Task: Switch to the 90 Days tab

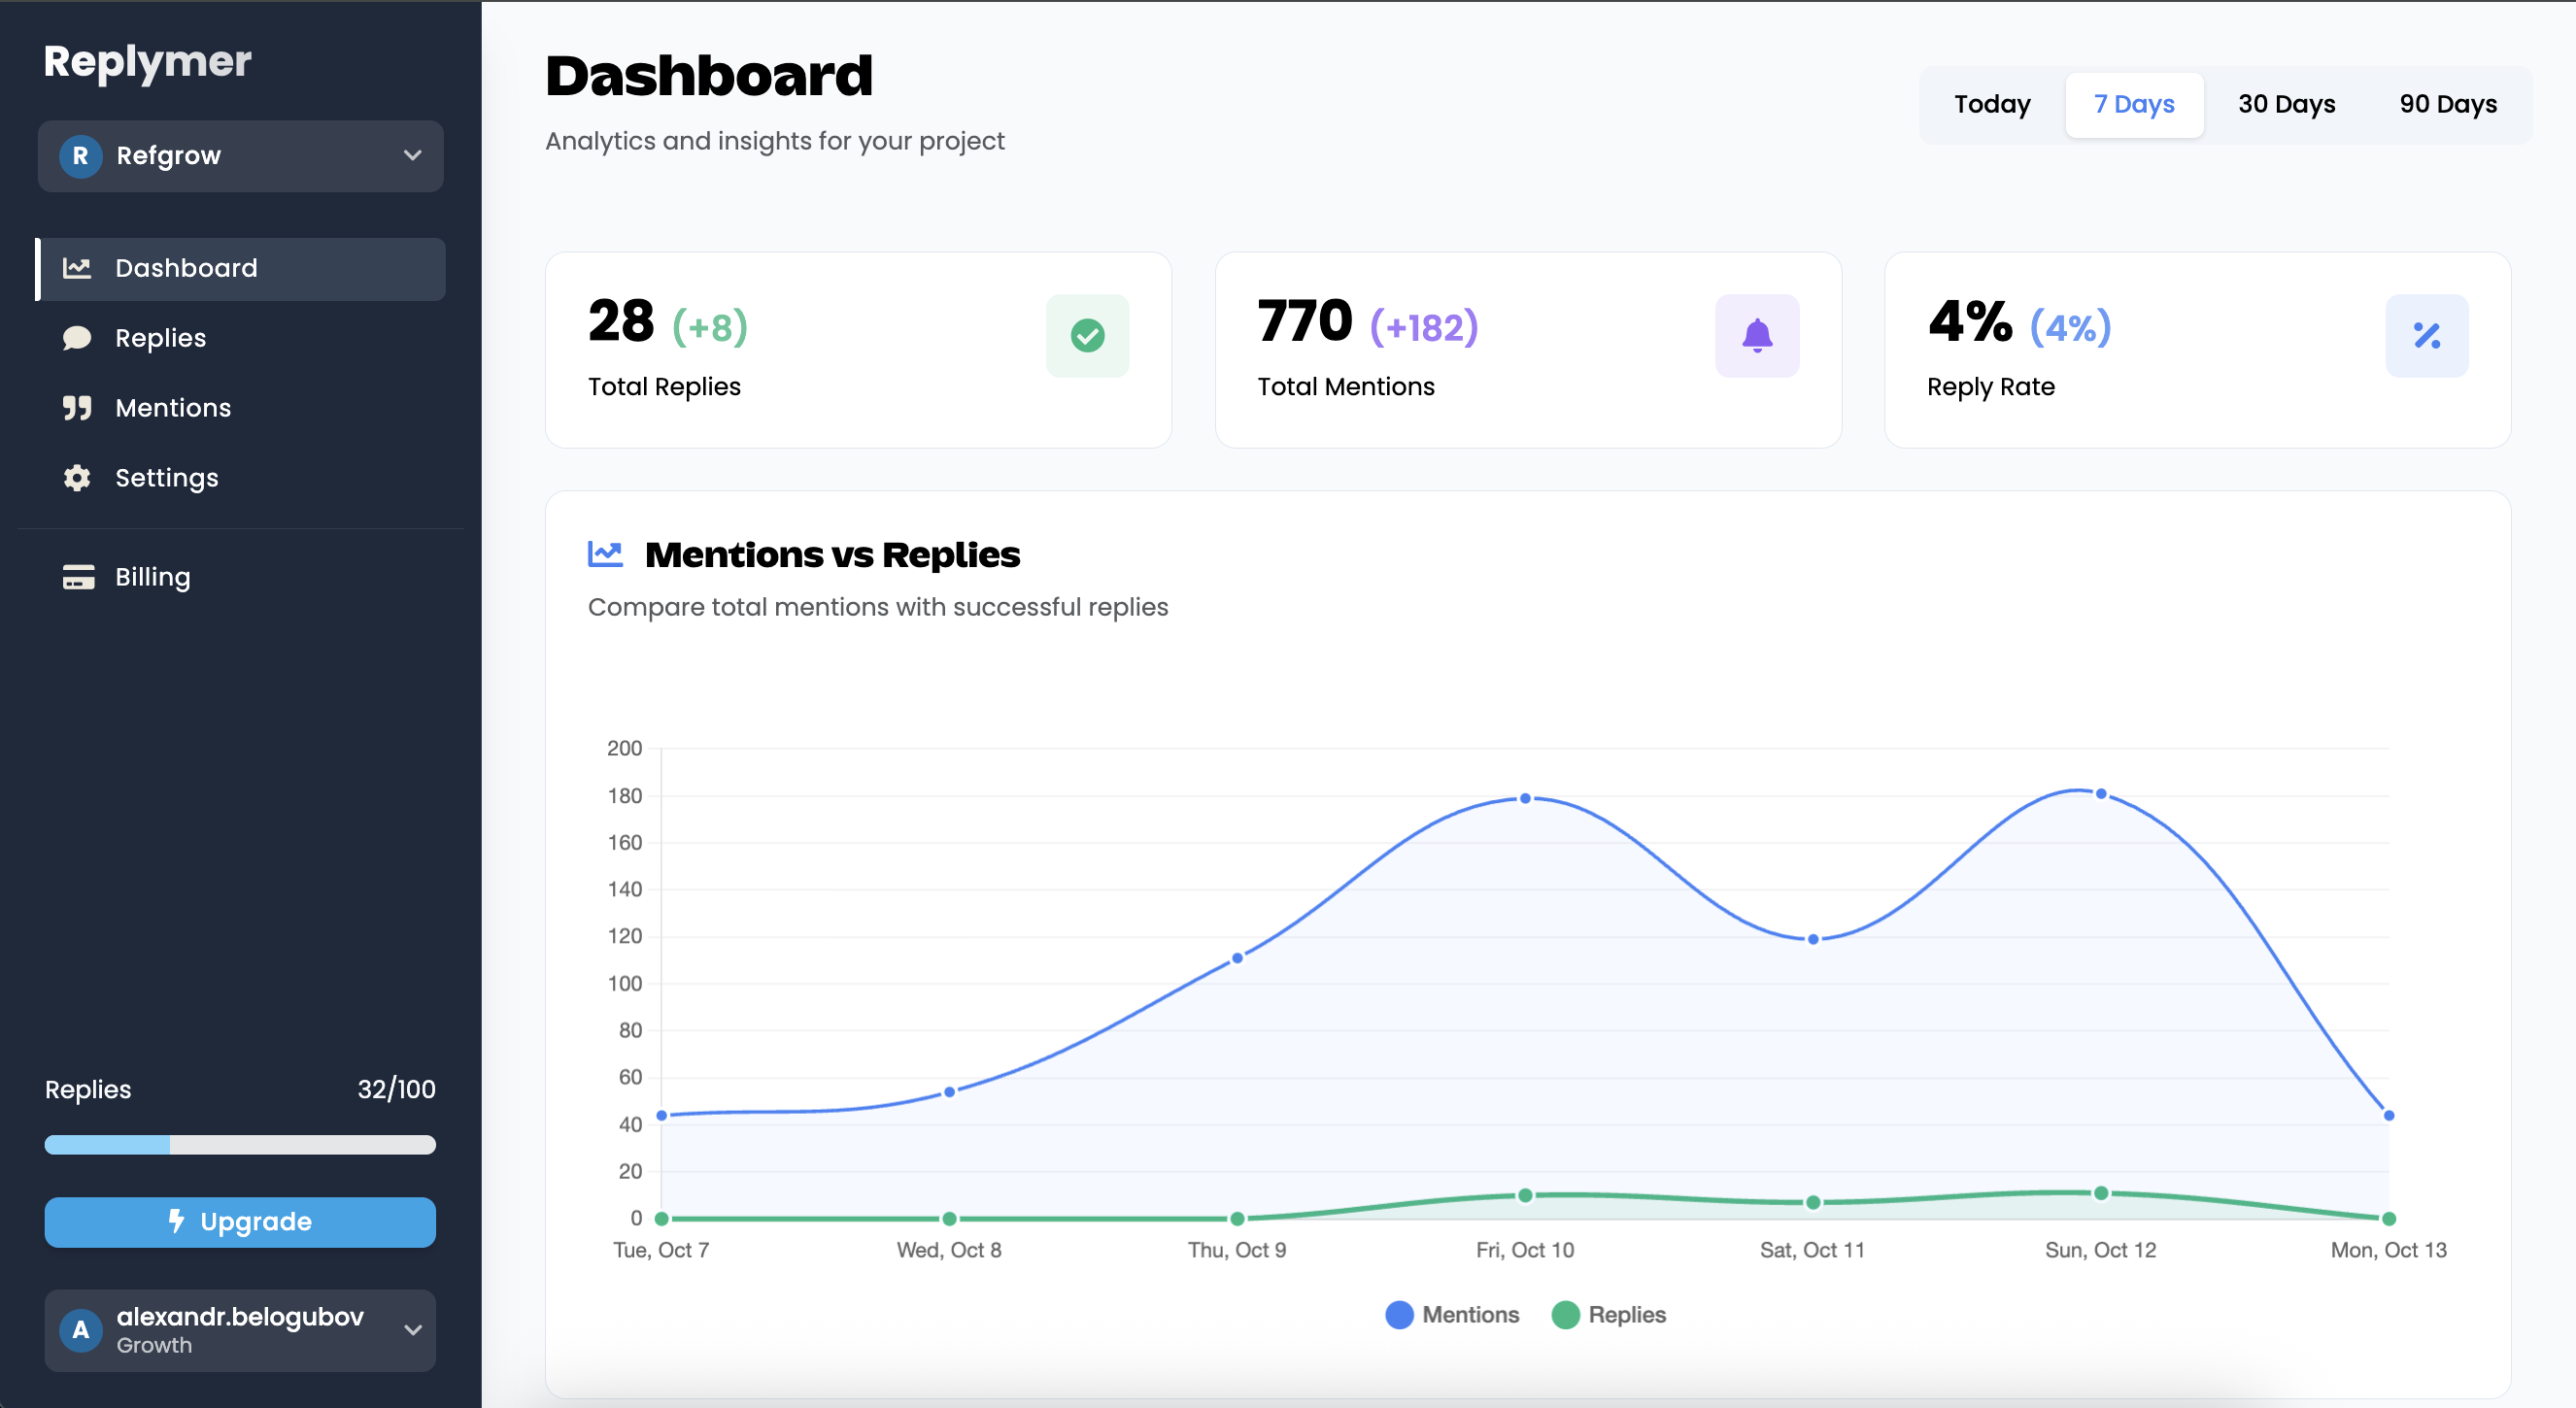Action: point(2447,105)
